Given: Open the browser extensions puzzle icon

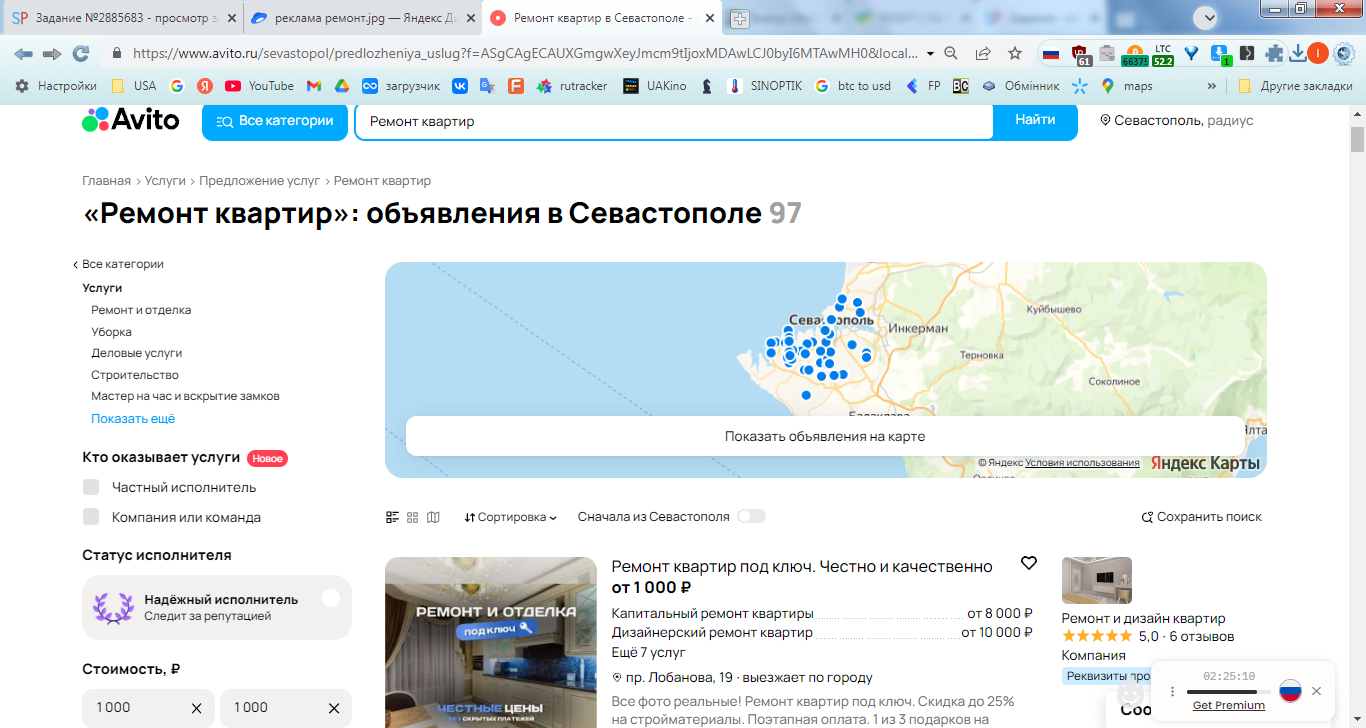Looking at the screenshot, I should click(x=1274, y=53).
